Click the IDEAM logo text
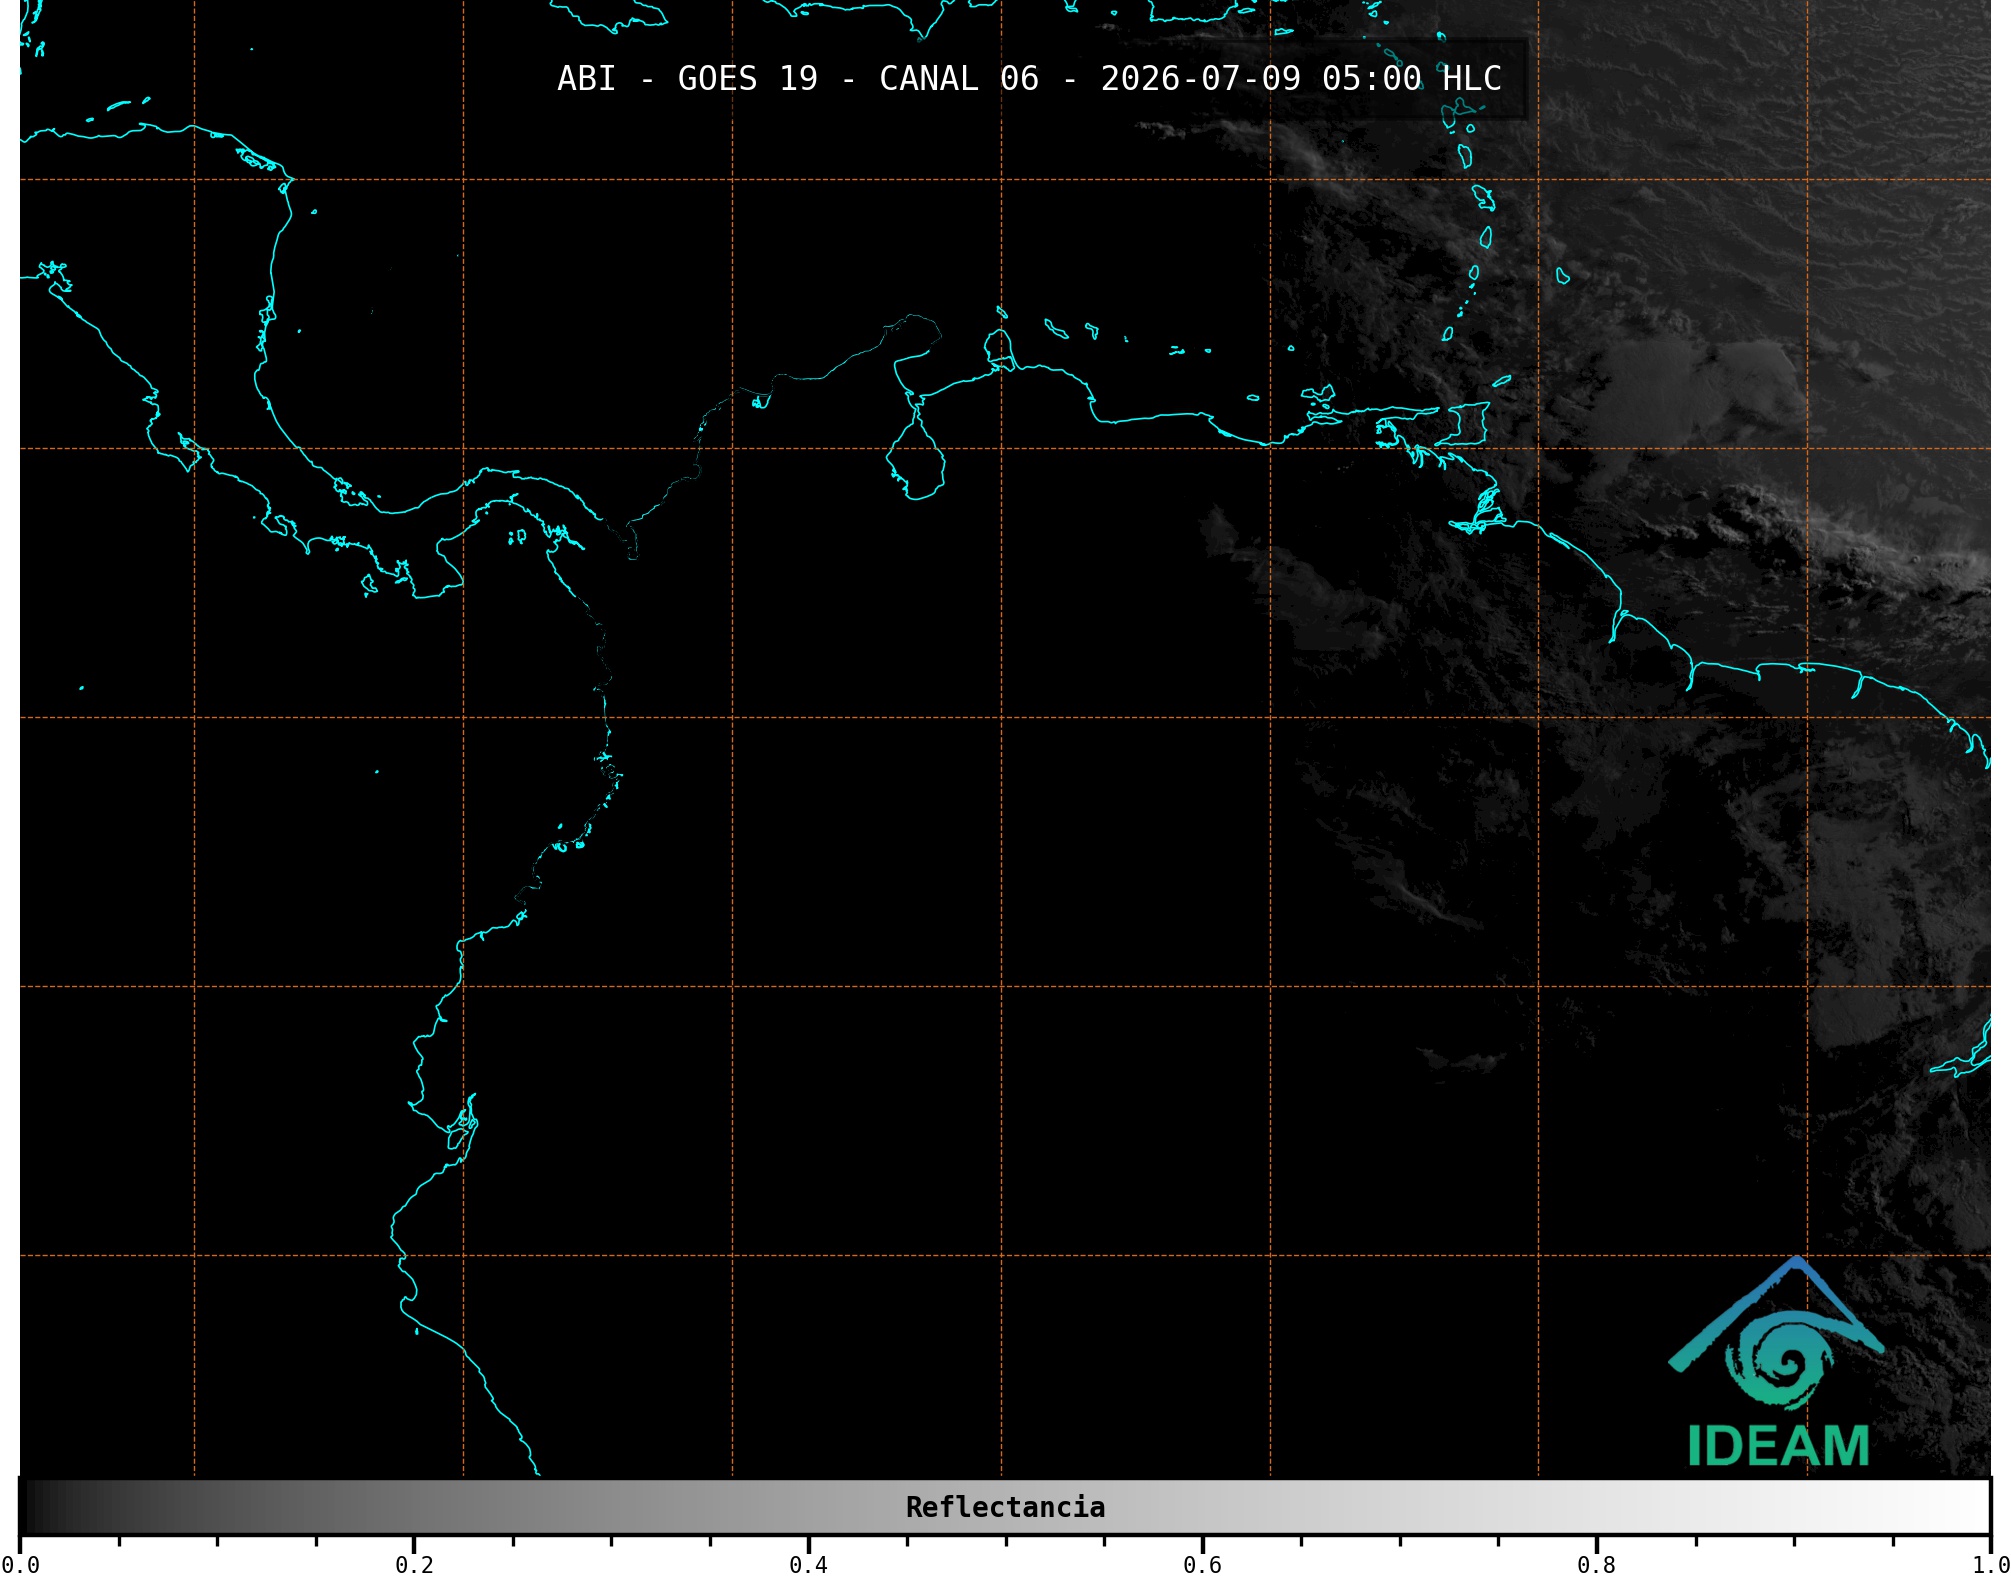This screenshot has width=2011, height=1577. [x=1778, y=1446]
